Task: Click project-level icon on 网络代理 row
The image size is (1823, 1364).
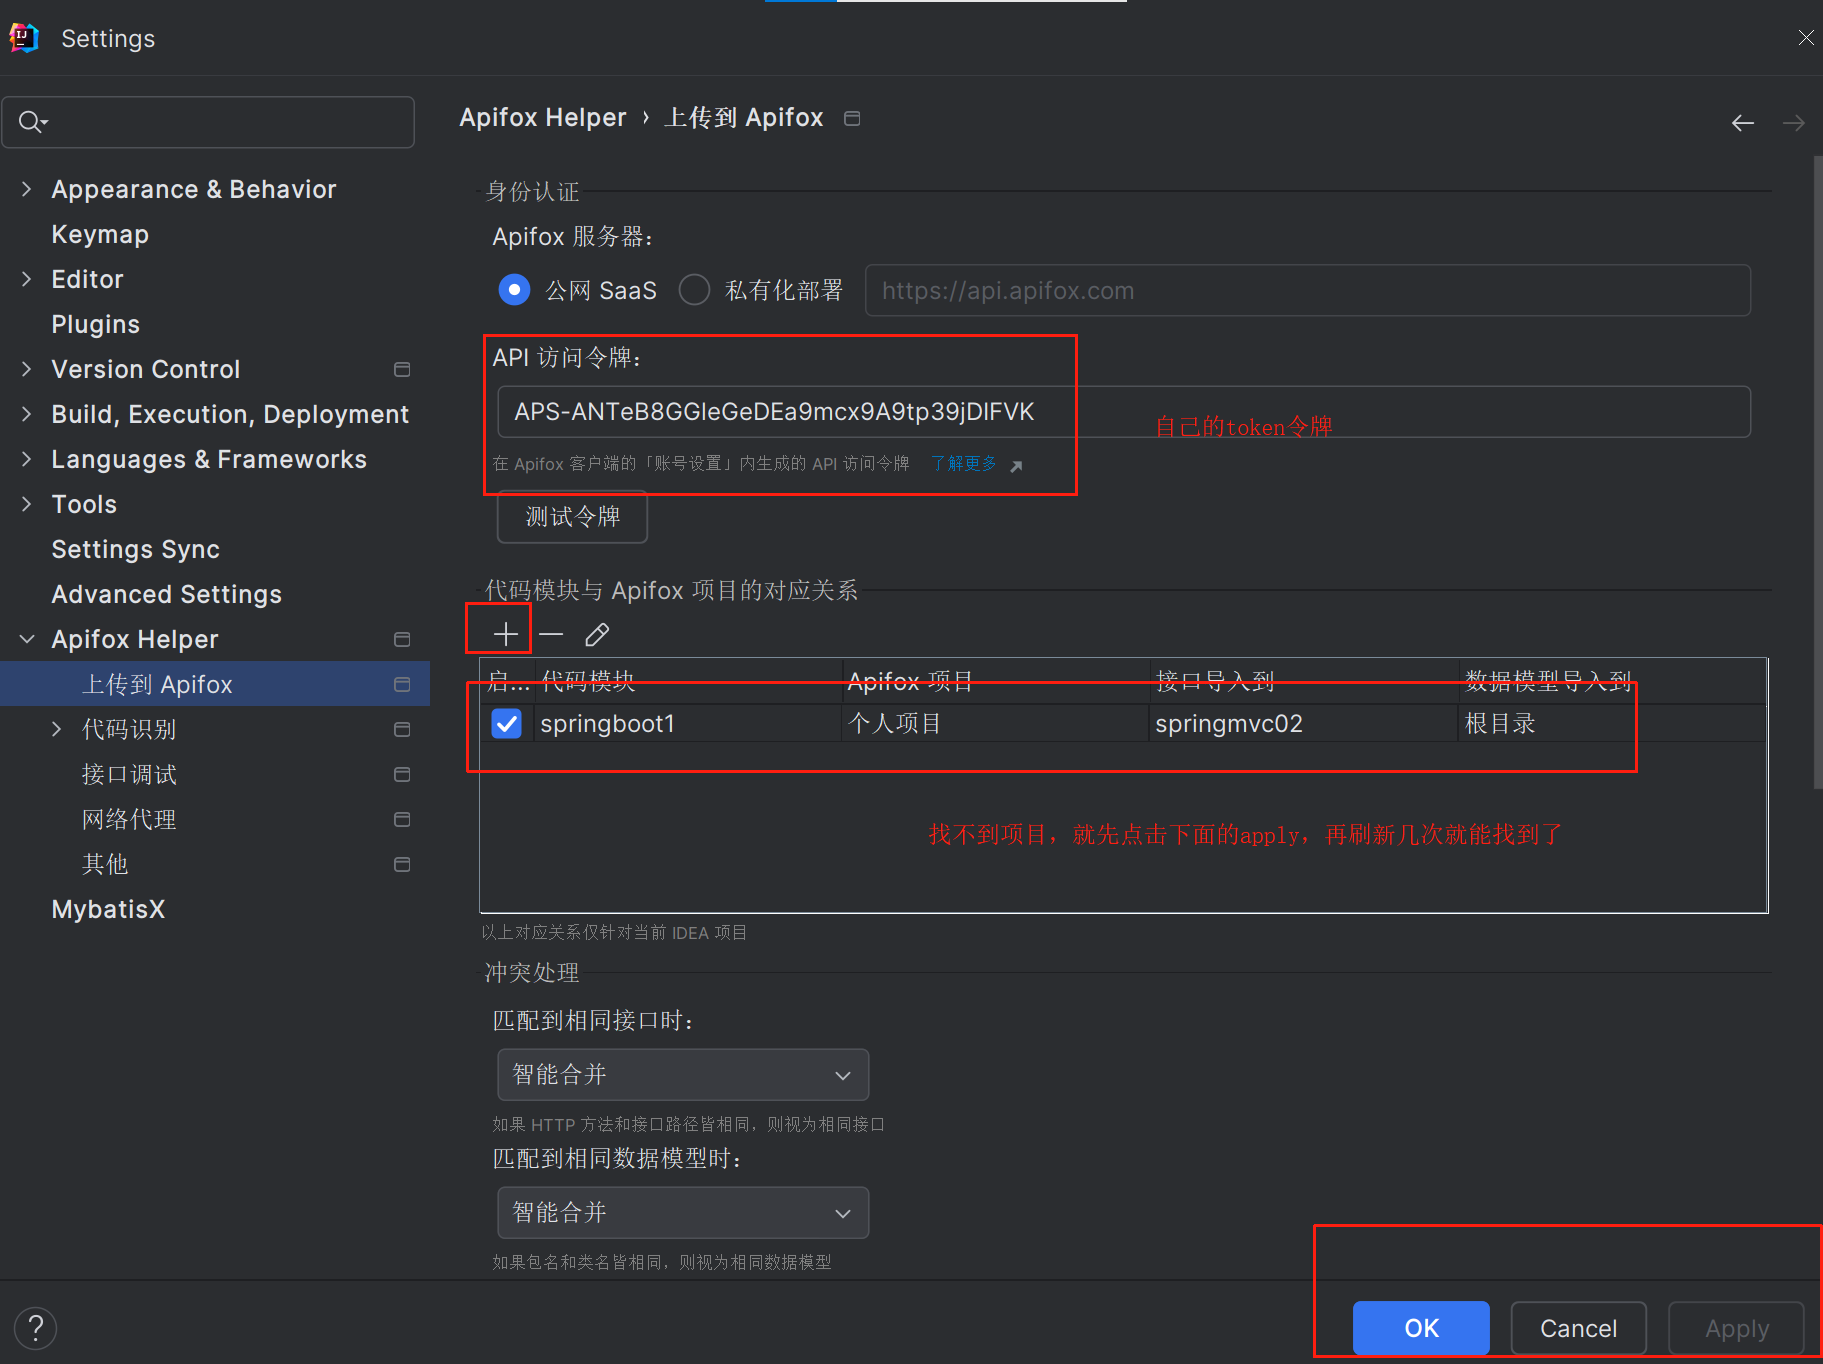Action: 402,819
